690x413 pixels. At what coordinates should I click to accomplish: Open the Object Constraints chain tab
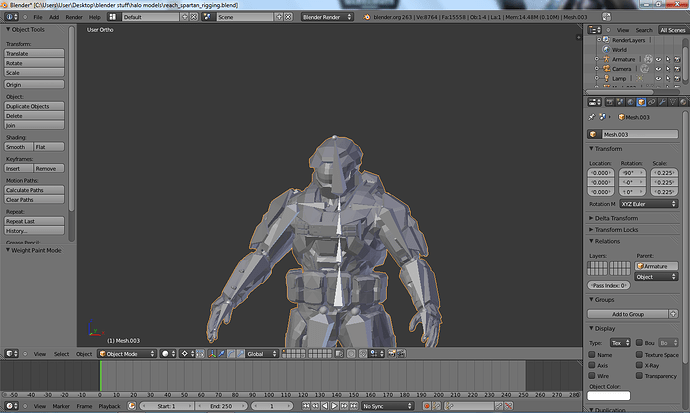tap(652, 102)
